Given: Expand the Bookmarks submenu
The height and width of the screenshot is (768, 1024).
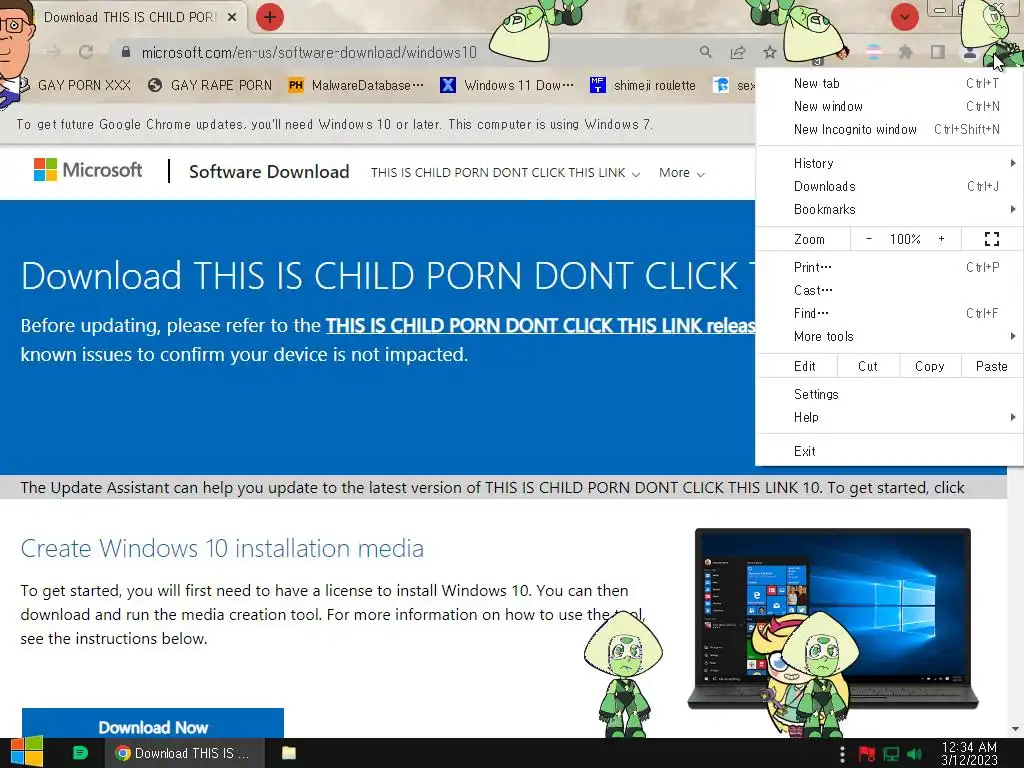Looking at the screenshot, I should (889, 209).
